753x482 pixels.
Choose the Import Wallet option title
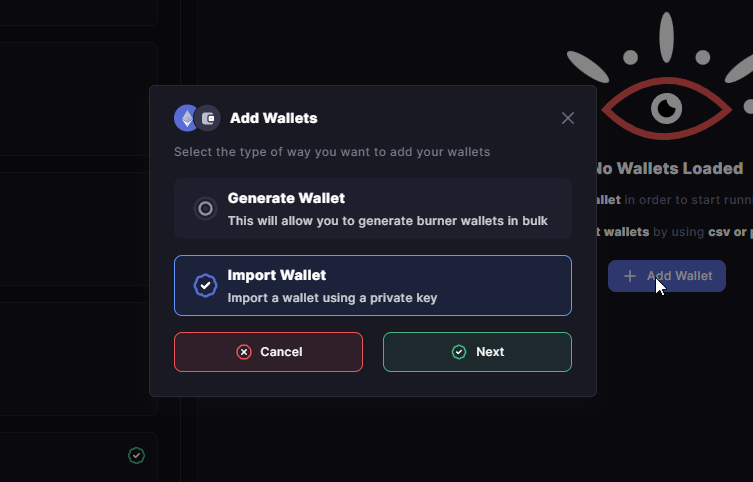click(277, 275)
